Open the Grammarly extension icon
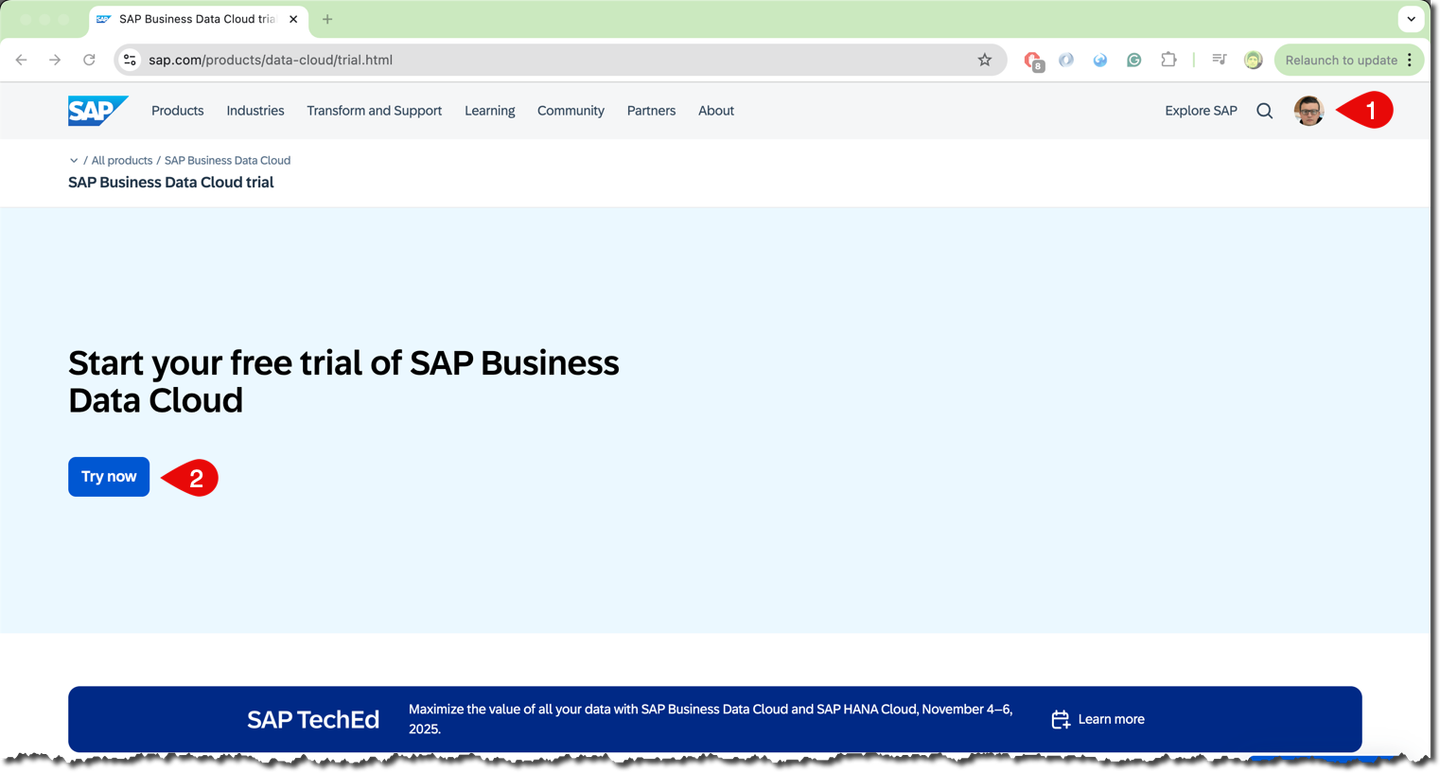This screenshot has width=1440, height=773. tap(1134, 60)
